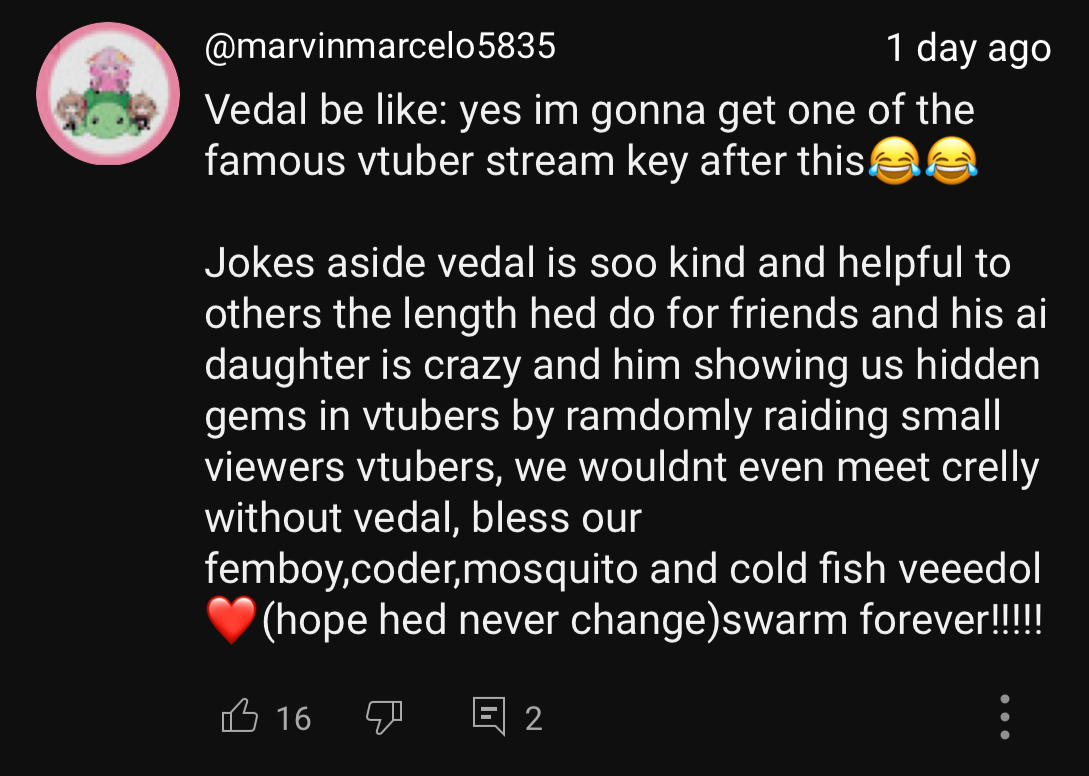This screenshot has height=776, width=1089.
Task: Click the first laughing-crying emoji
Action: (893, 160)
